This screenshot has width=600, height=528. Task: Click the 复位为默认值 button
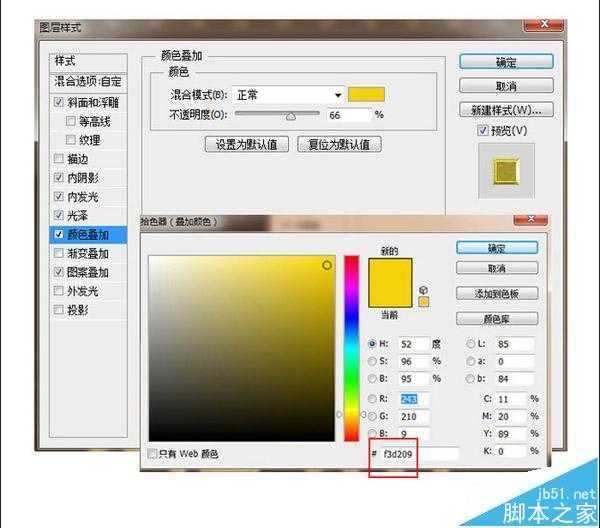click(339, 144)
